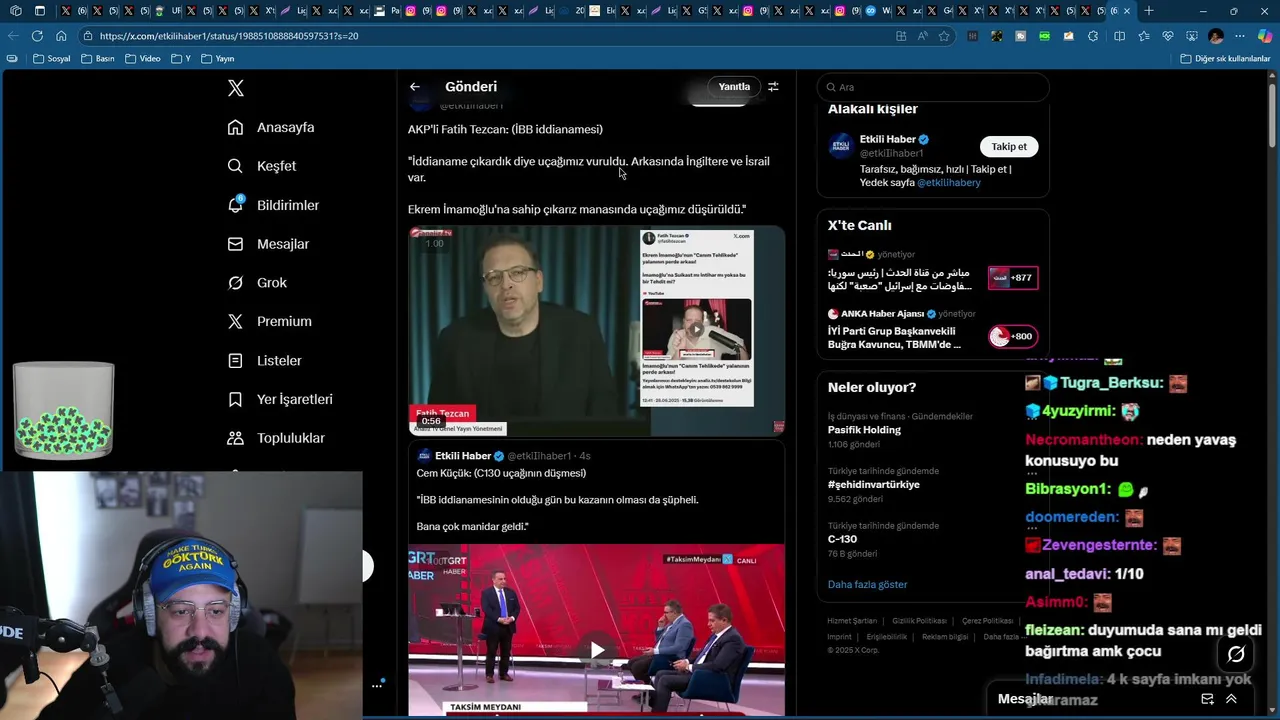Click the browser home button
The image size is (1280, 720).
click(x=61, y=36)
